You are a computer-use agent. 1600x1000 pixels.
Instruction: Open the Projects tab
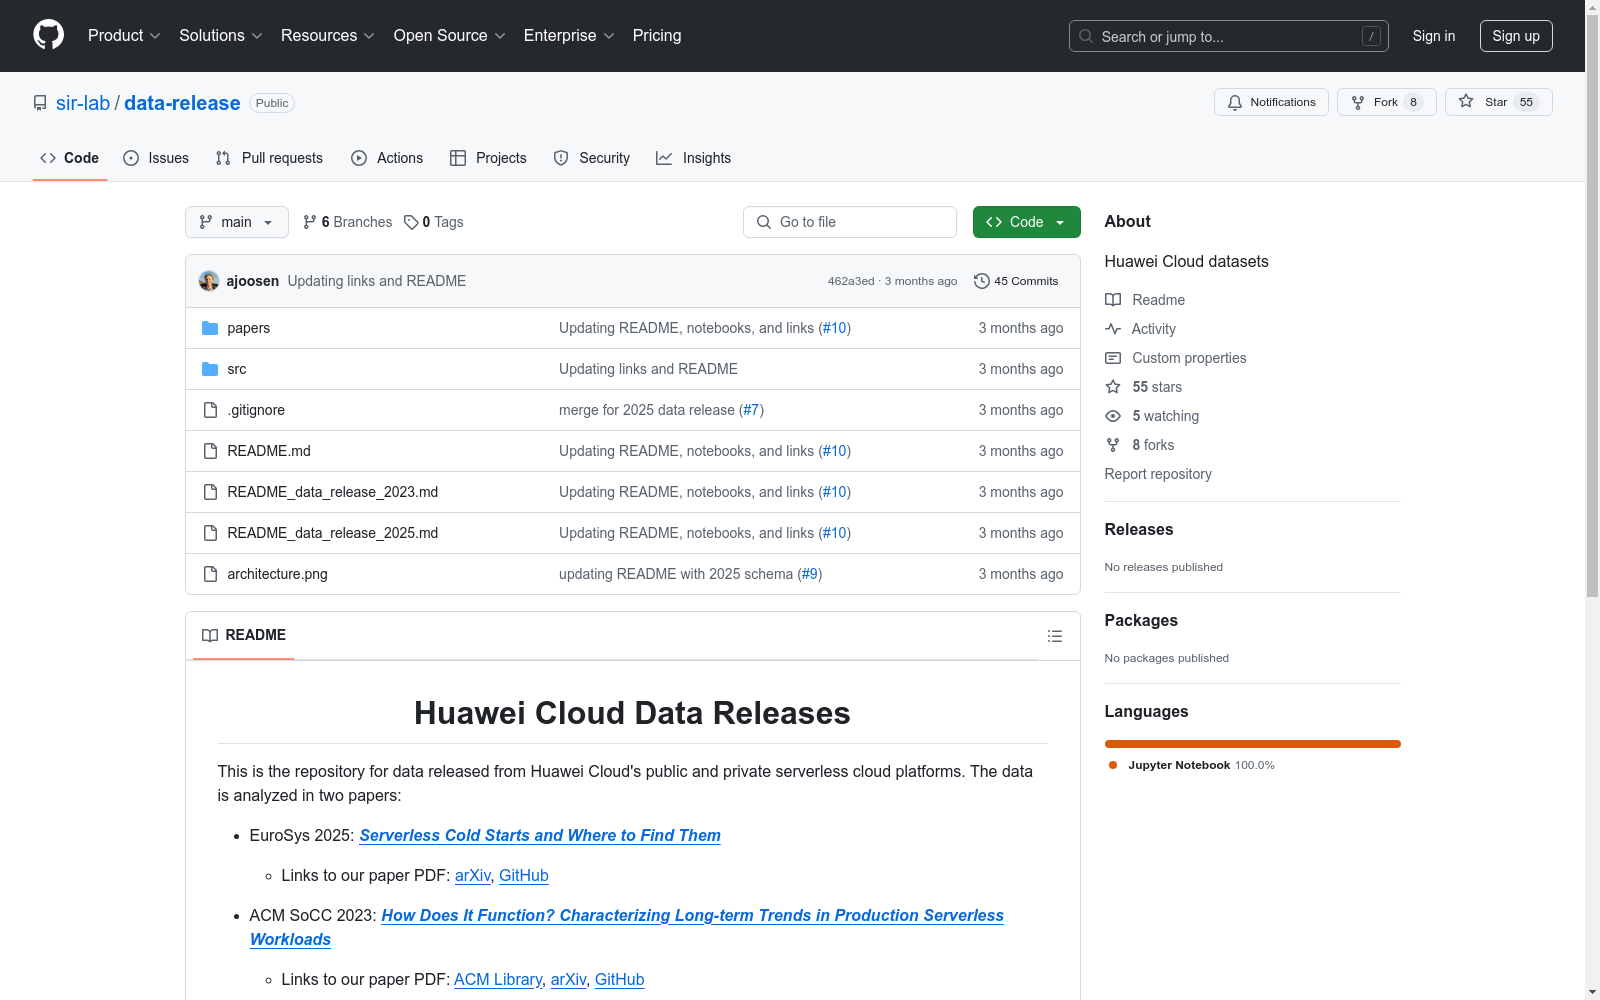tap(488, 158)
